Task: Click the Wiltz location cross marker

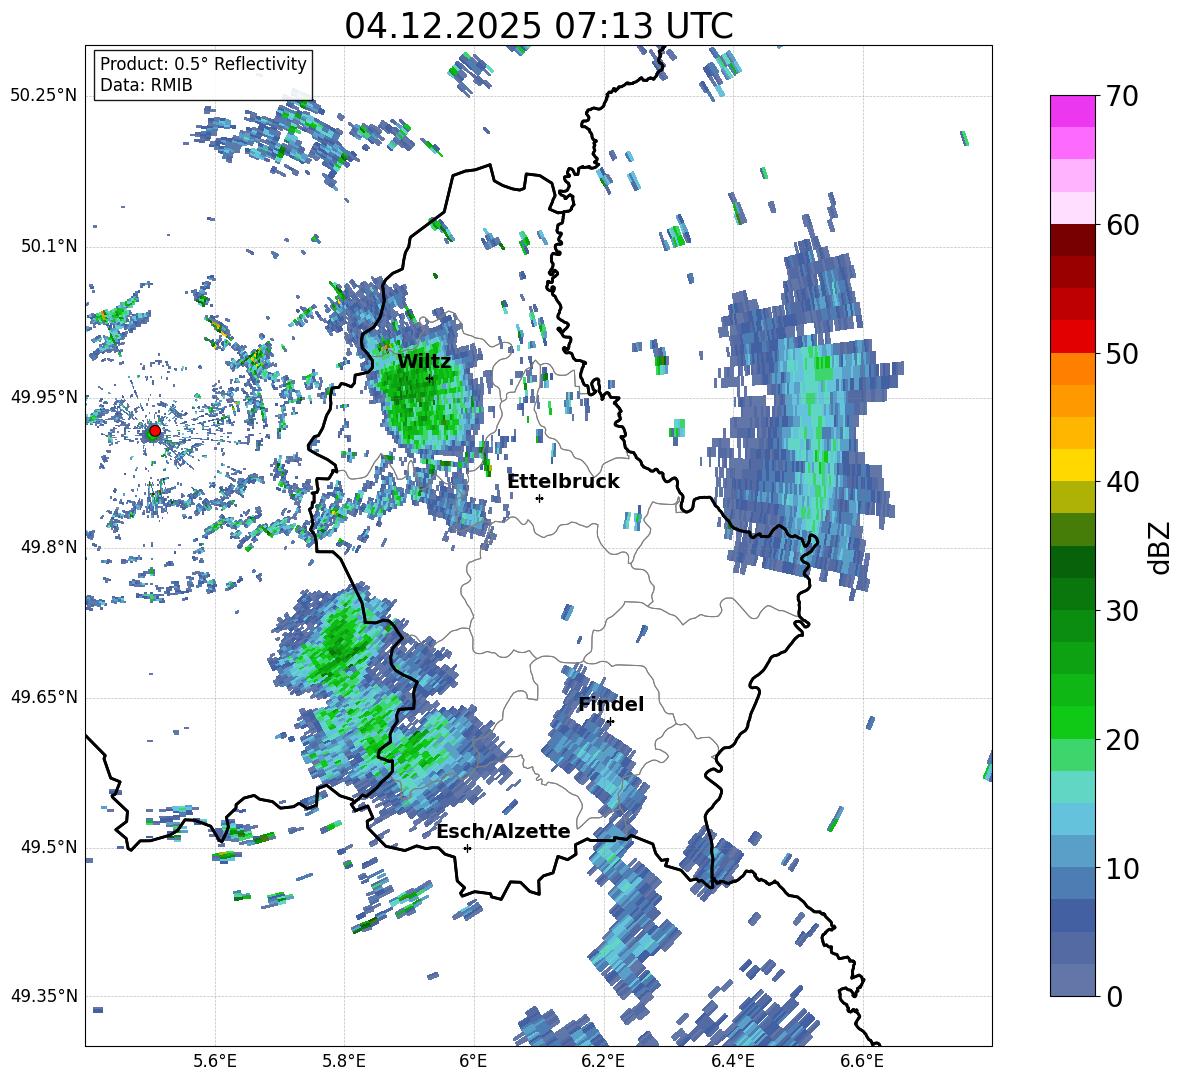Action: pos(430,378)
